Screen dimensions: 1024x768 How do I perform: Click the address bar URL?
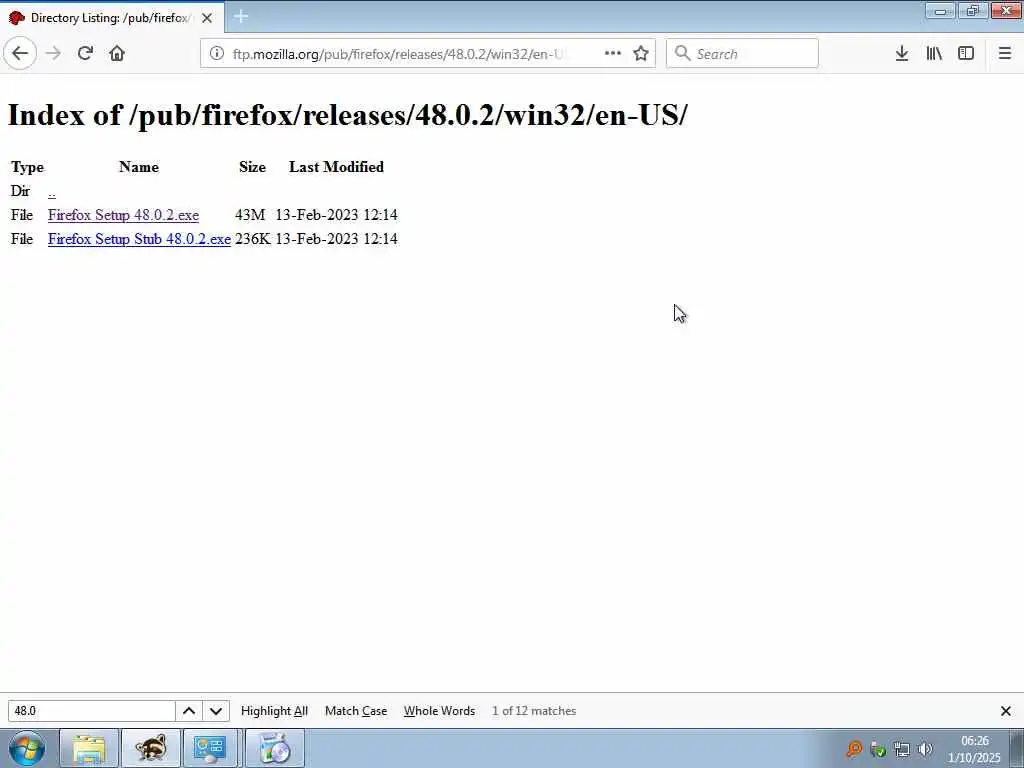(398, 54)
